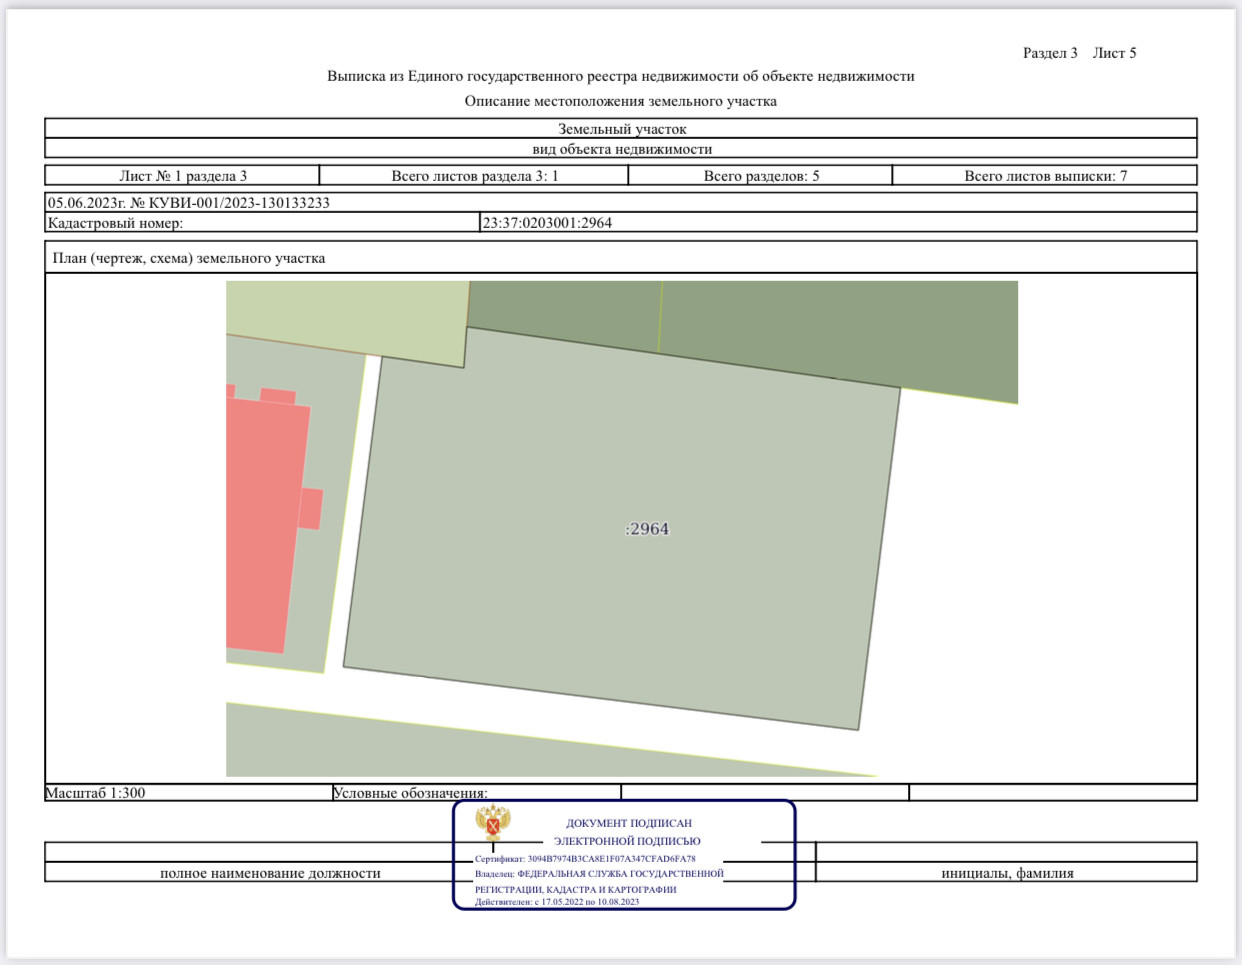Click the document title starting with 'Выписка из Единого'
The image size is (1242, 965).
[620, 77]
